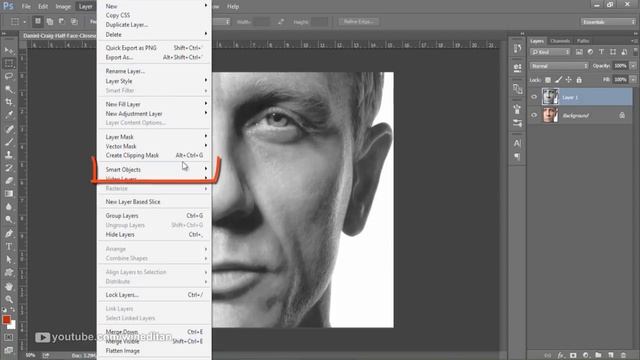Toggle adjustment layer filter icon

590,52
